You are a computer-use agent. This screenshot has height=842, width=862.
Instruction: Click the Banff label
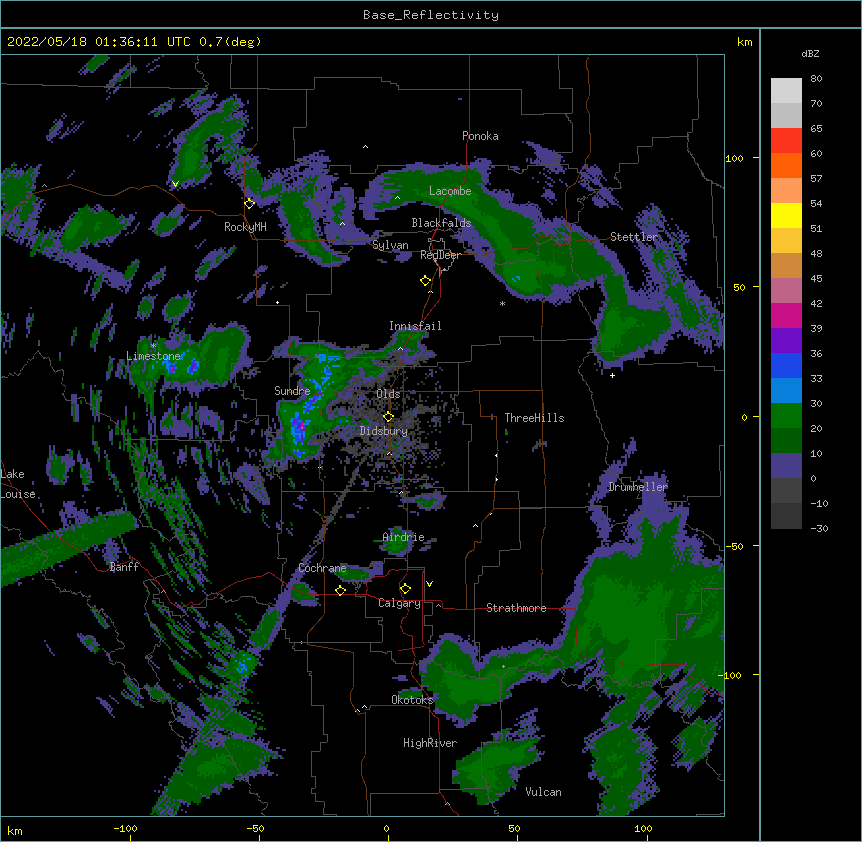click(x=124, y=567)
